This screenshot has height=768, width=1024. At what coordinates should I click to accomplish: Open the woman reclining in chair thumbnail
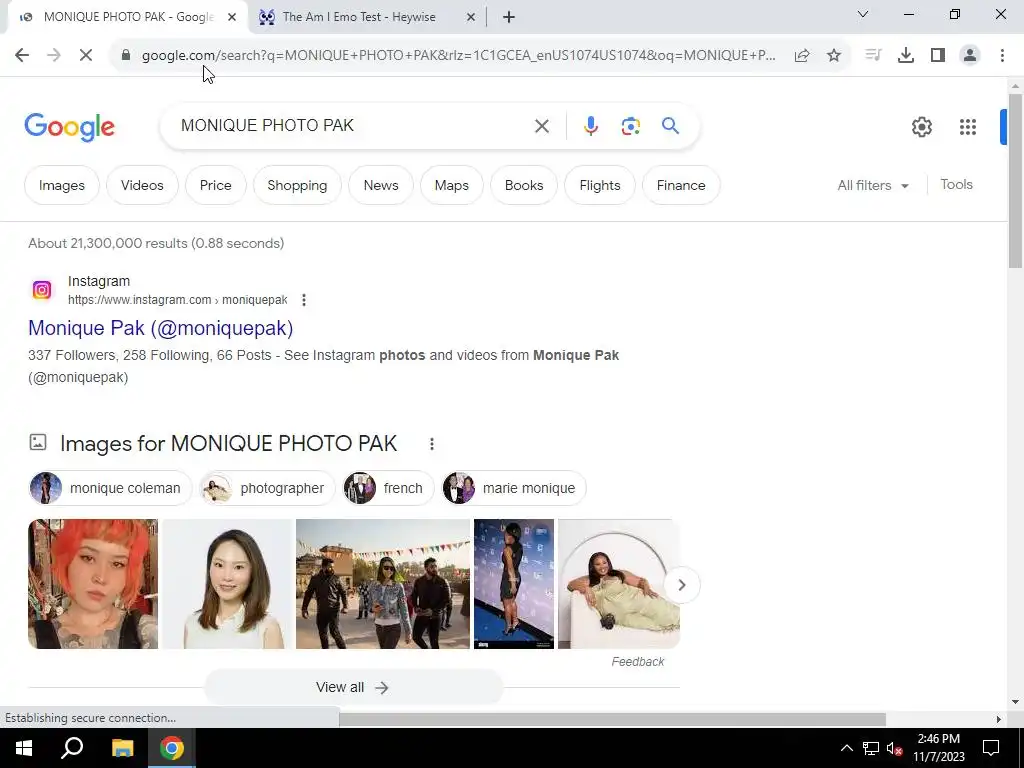point(618,584)
